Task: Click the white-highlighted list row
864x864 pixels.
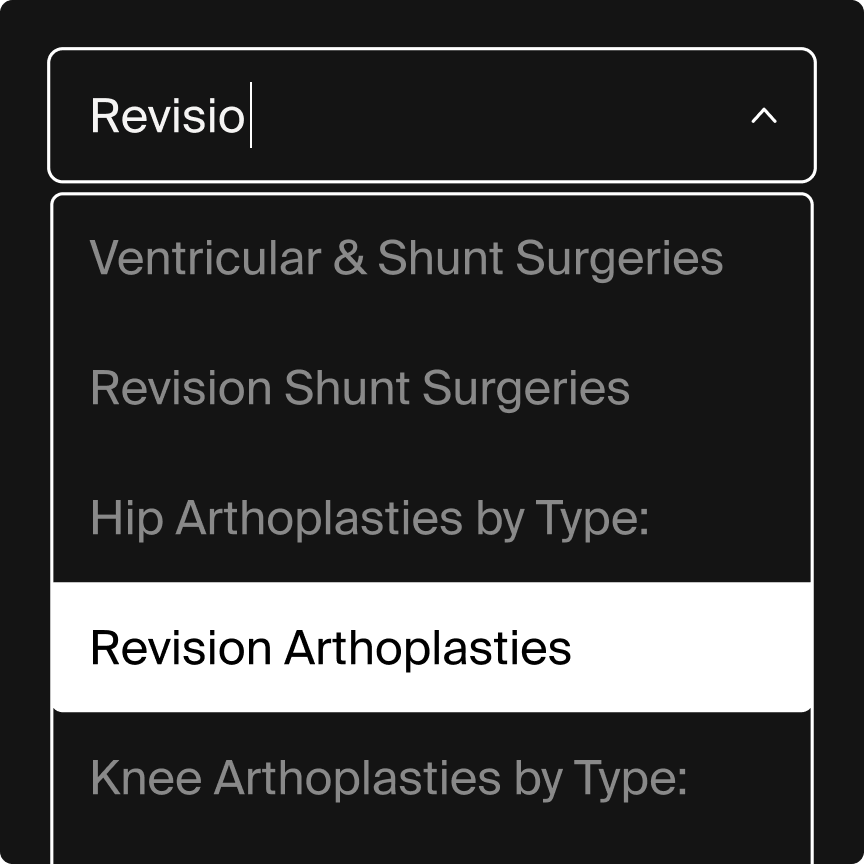Action: coord(432,648)
